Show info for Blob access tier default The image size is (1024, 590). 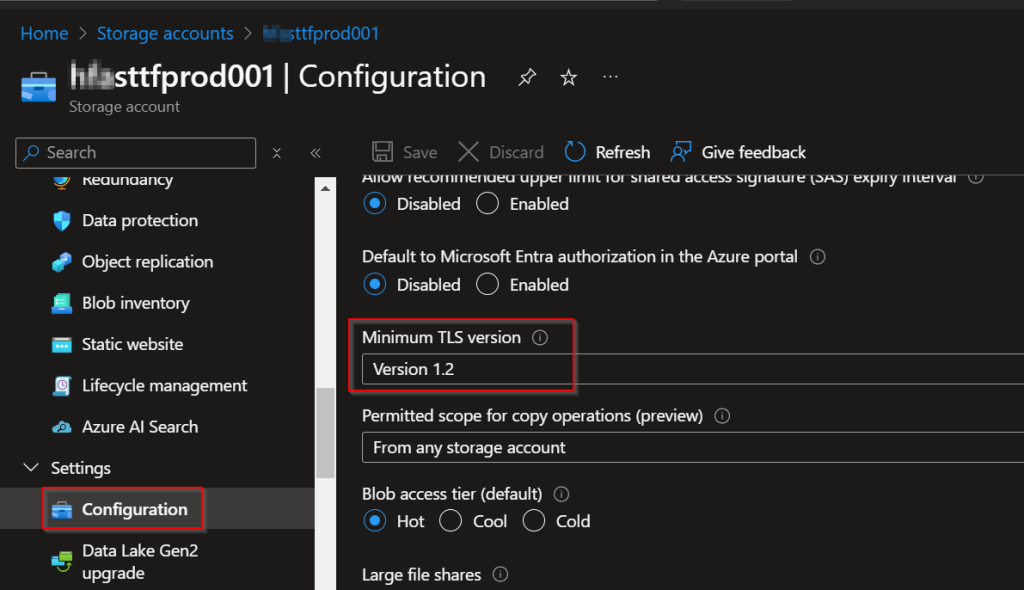click(x=561, y=494)
